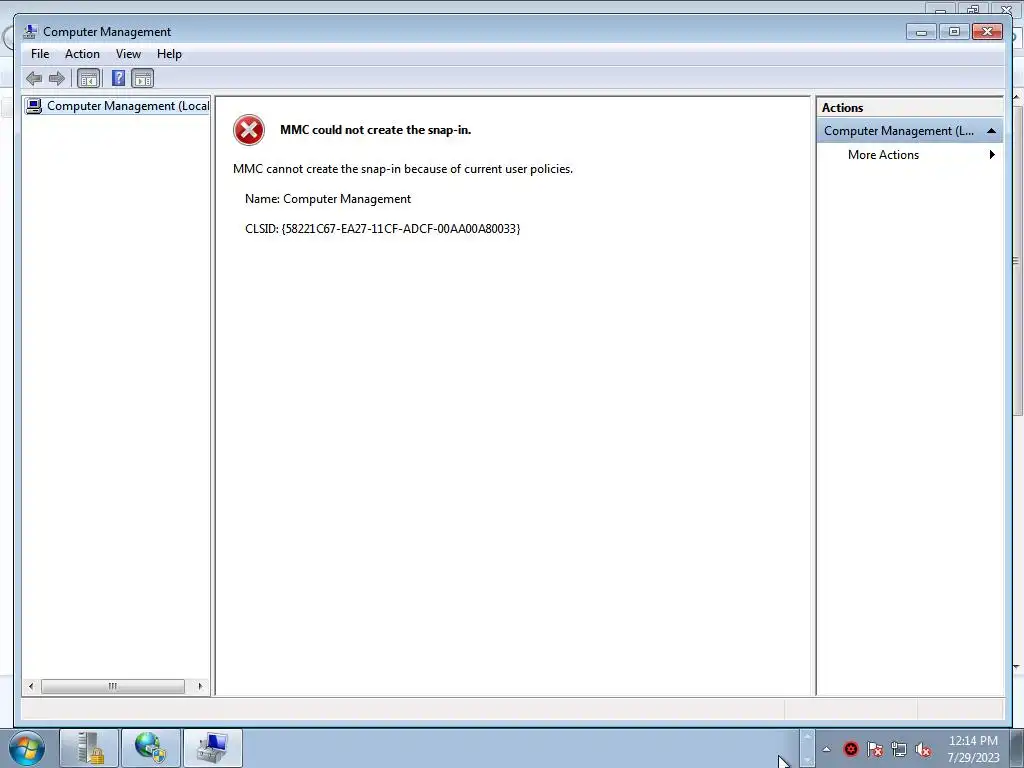Close the Computer Management window
The width and height of the screenshot is (1024, 768).
[x=987, y=31]
